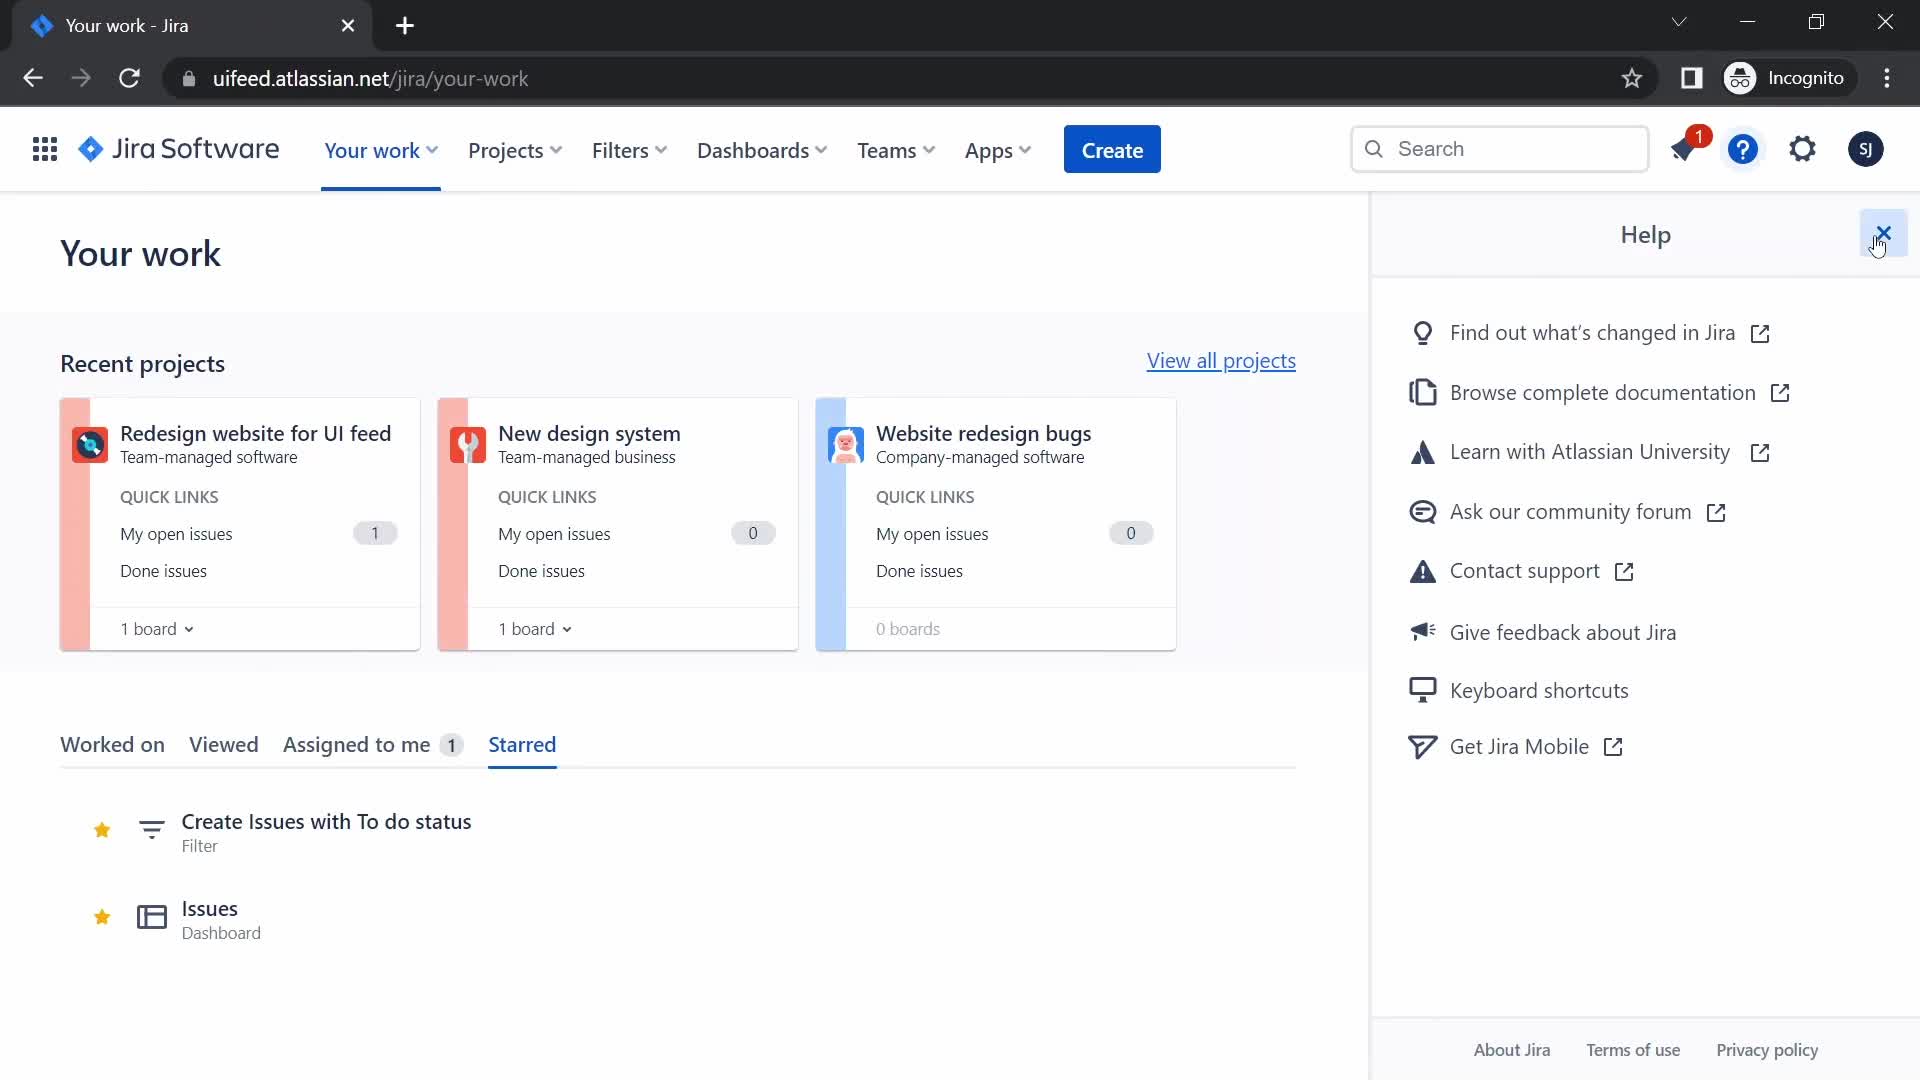Expand the Dashboards dropdown menu
The height and width of the screenshot is (1080, 1920).
[762, 150]
